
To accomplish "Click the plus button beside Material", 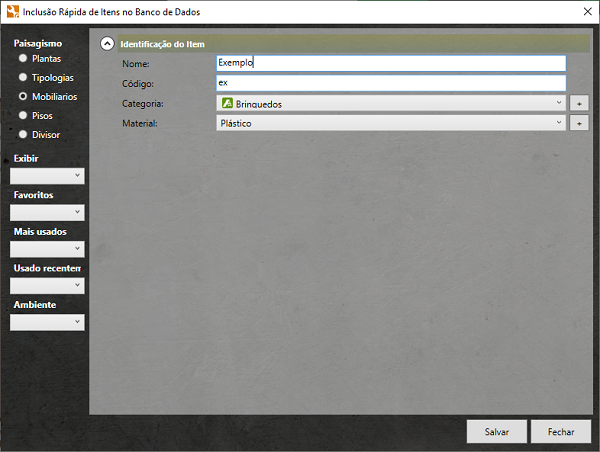I will [x=578, y=123].
